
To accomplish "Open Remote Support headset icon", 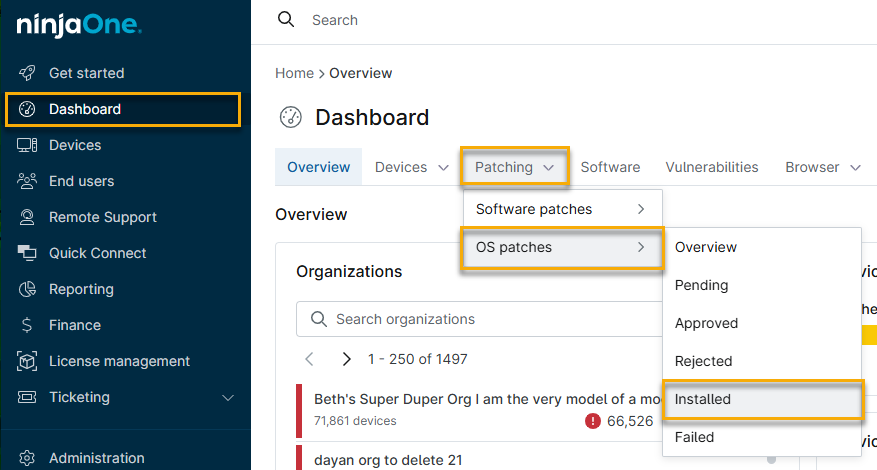I will tap(28, 217).
